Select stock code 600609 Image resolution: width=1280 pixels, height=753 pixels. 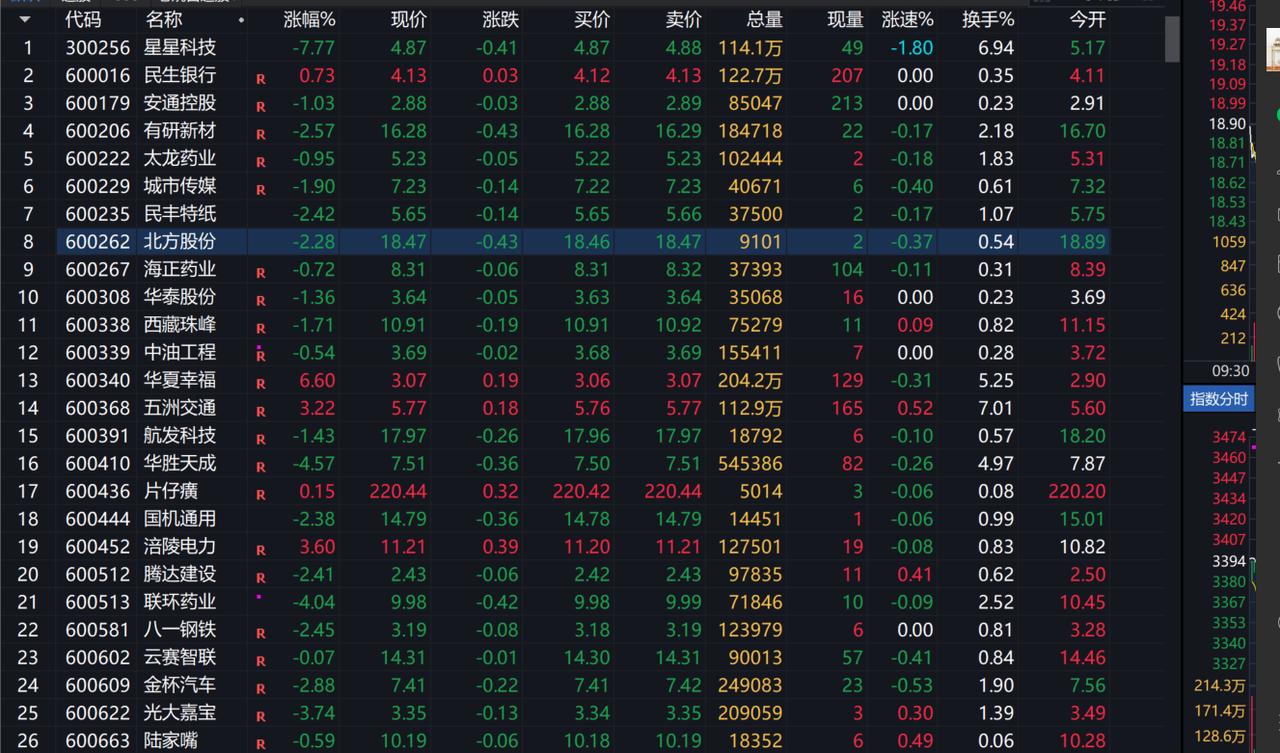[x=98, y=685]
